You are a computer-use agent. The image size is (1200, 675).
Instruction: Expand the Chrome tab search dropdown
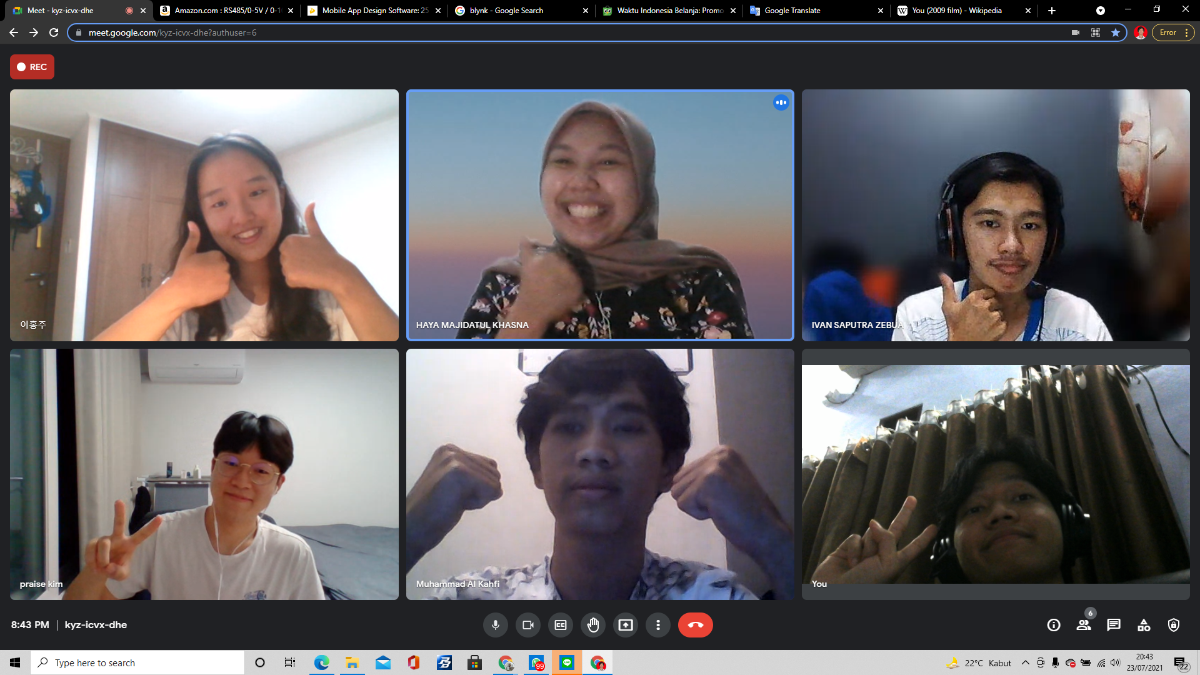tap(1100, 10)
